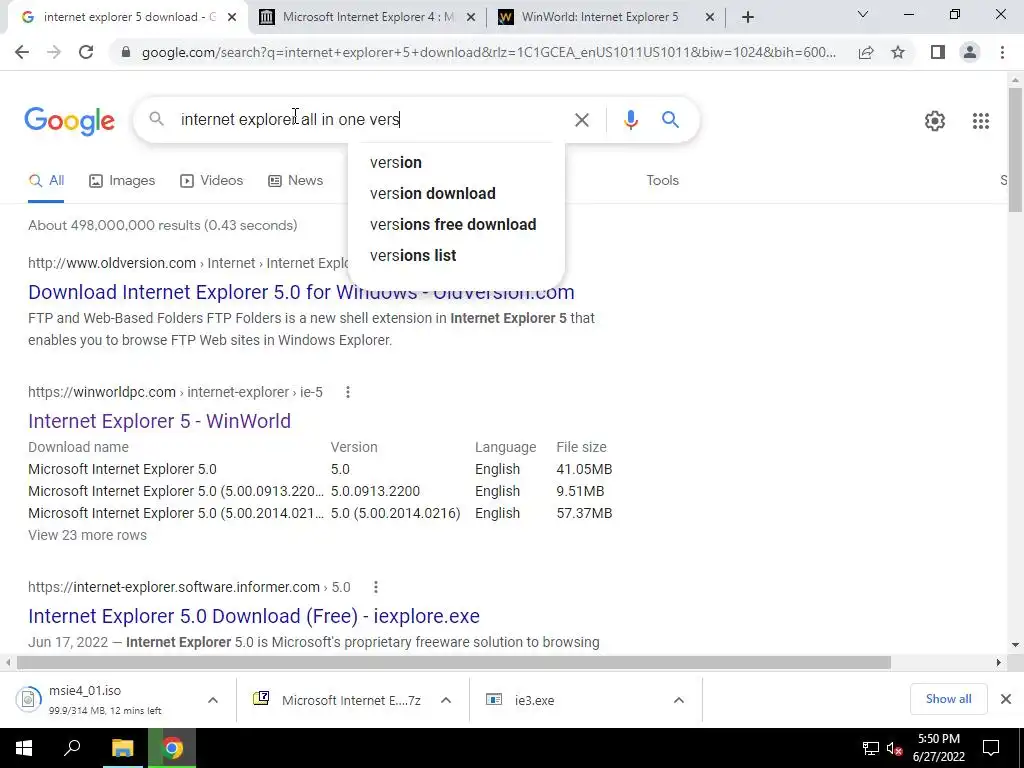Image resolution: width=1024 pixels, height=768 pixels.
Task: Click the taskbar clock showing 5:50 PM
Action: (938, 748)
